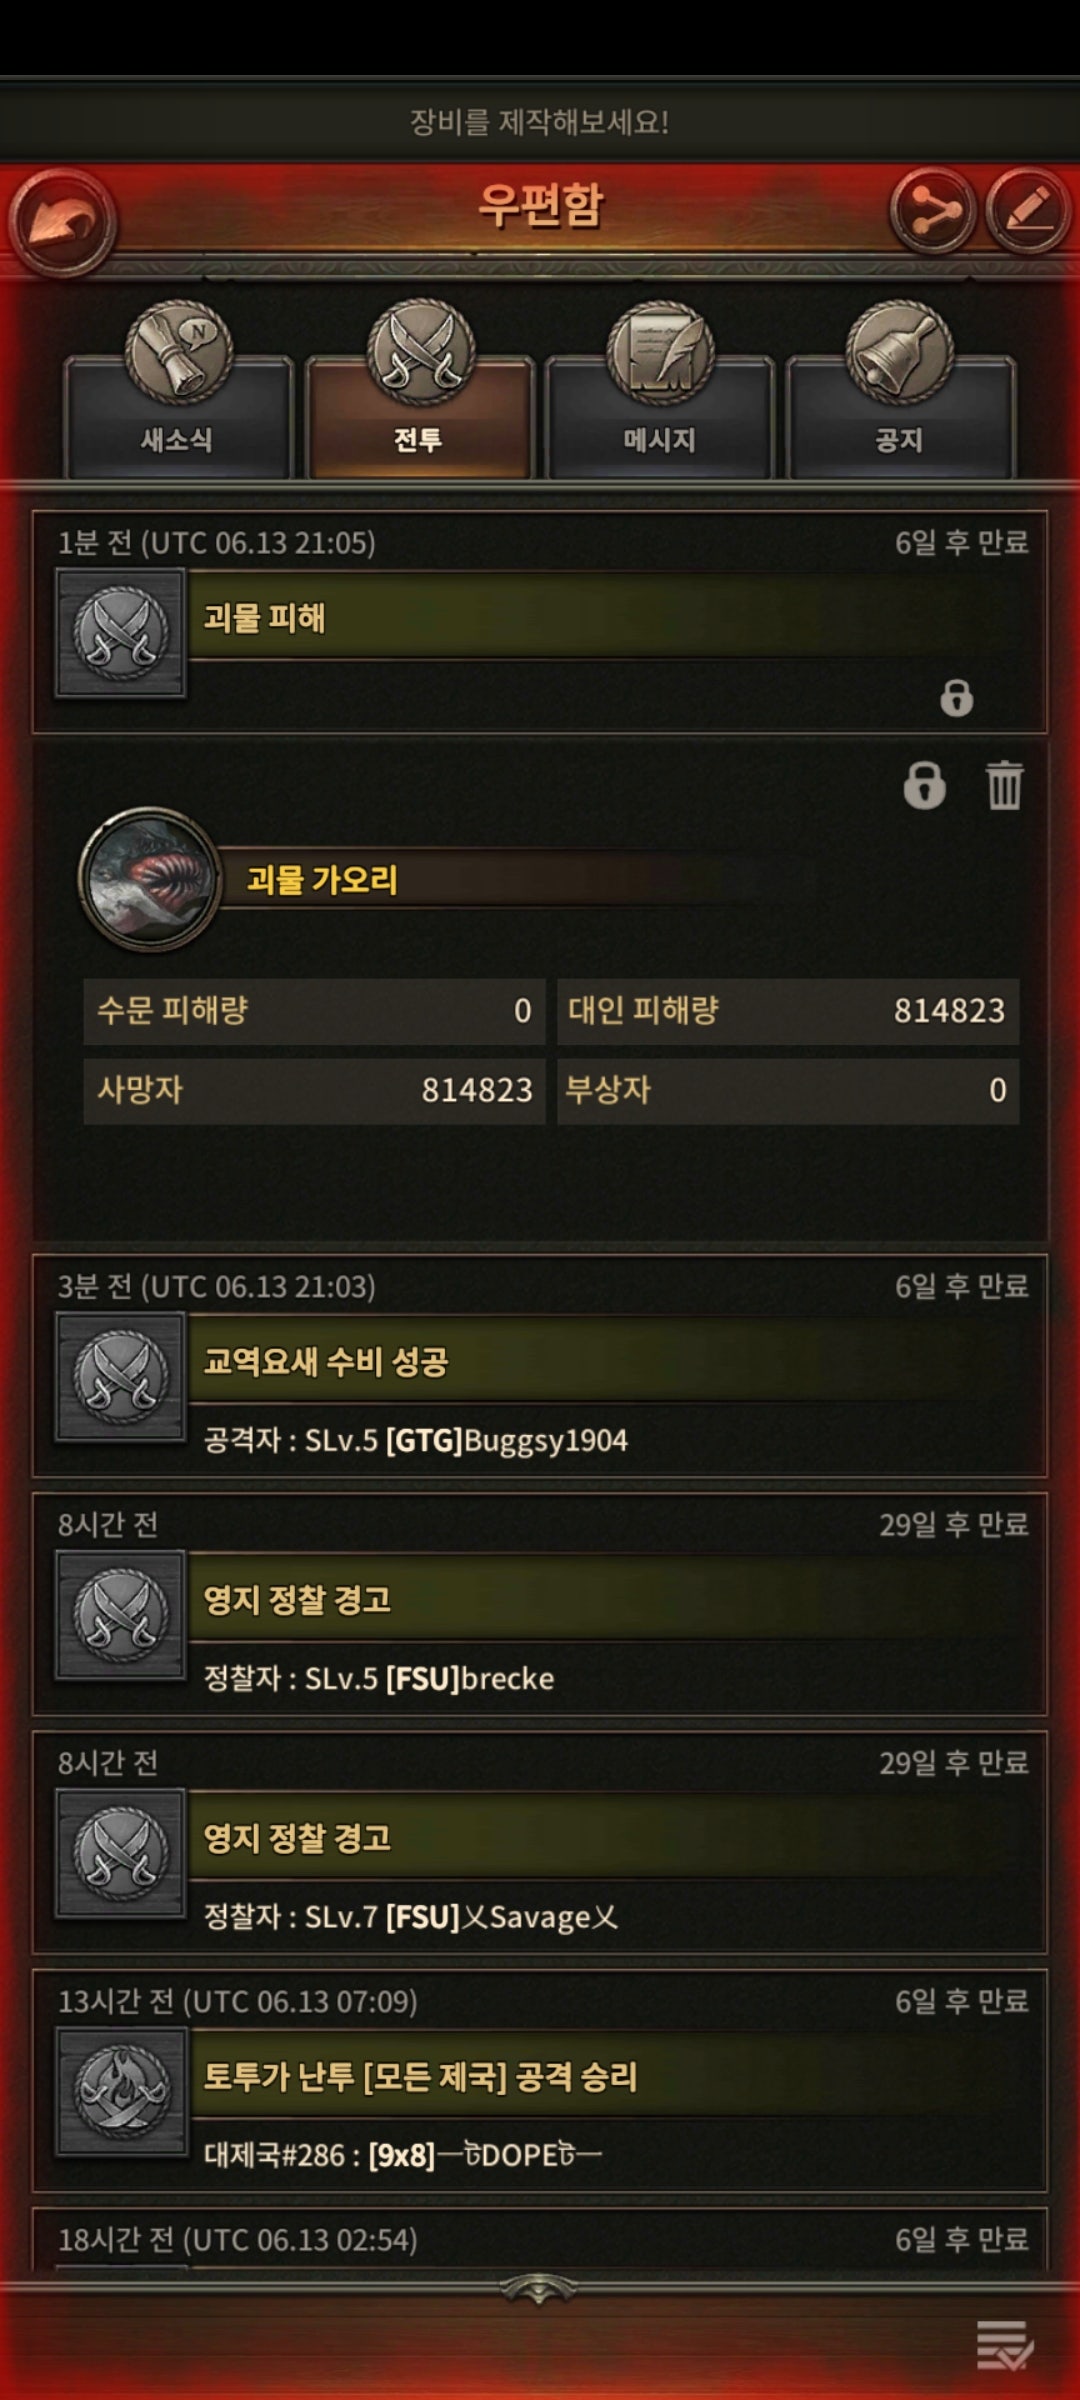Tap the compose pencil icon
Image resolution: width=1080 pixels, height=2400 pixels.
tap(1028, 211)
